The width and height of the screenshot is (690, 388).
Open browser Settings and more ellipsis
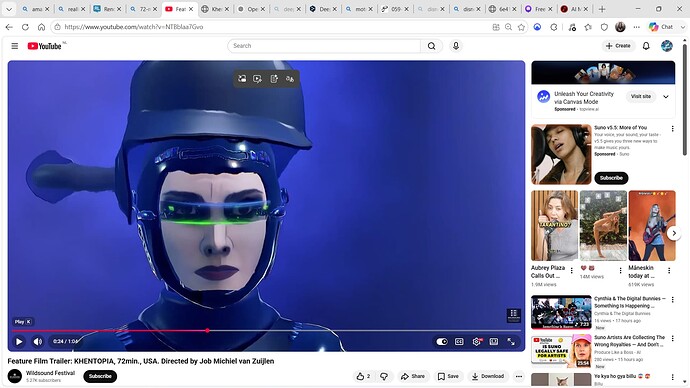(x=636, y=27)
